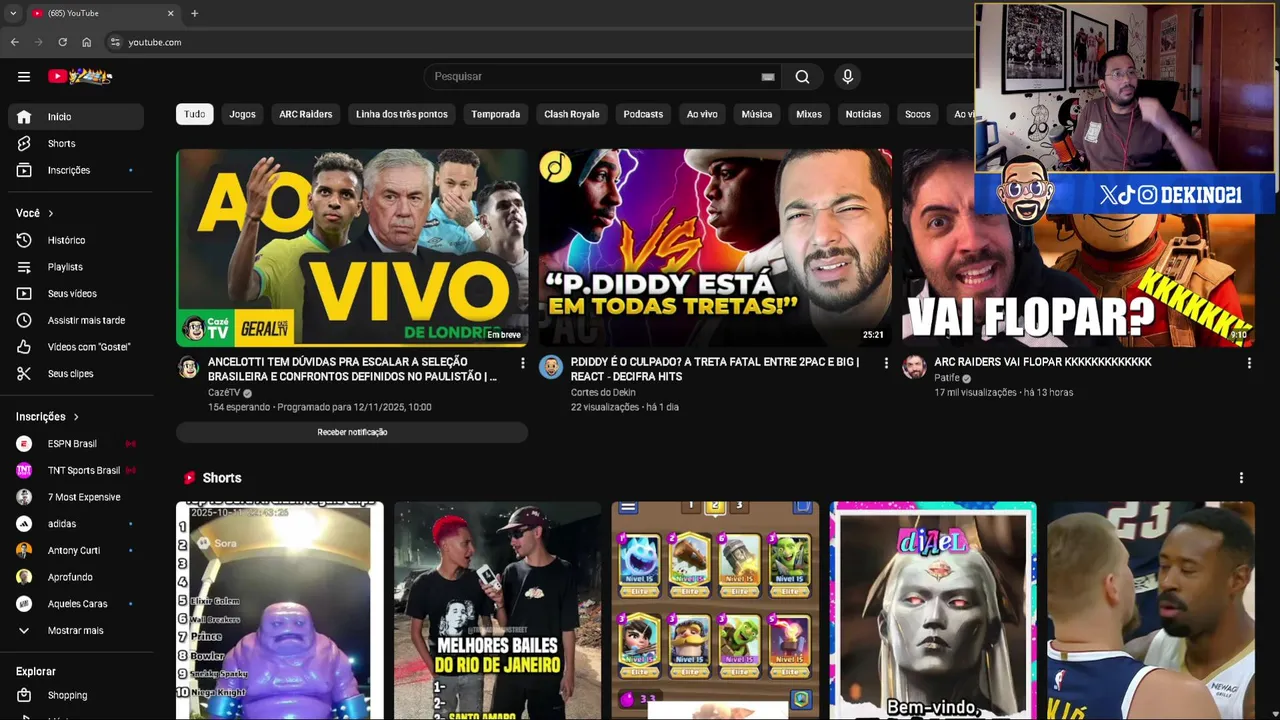Open Antony Curti channel subscription
The image size is (1280, 720).
click(x=76, y=550)
